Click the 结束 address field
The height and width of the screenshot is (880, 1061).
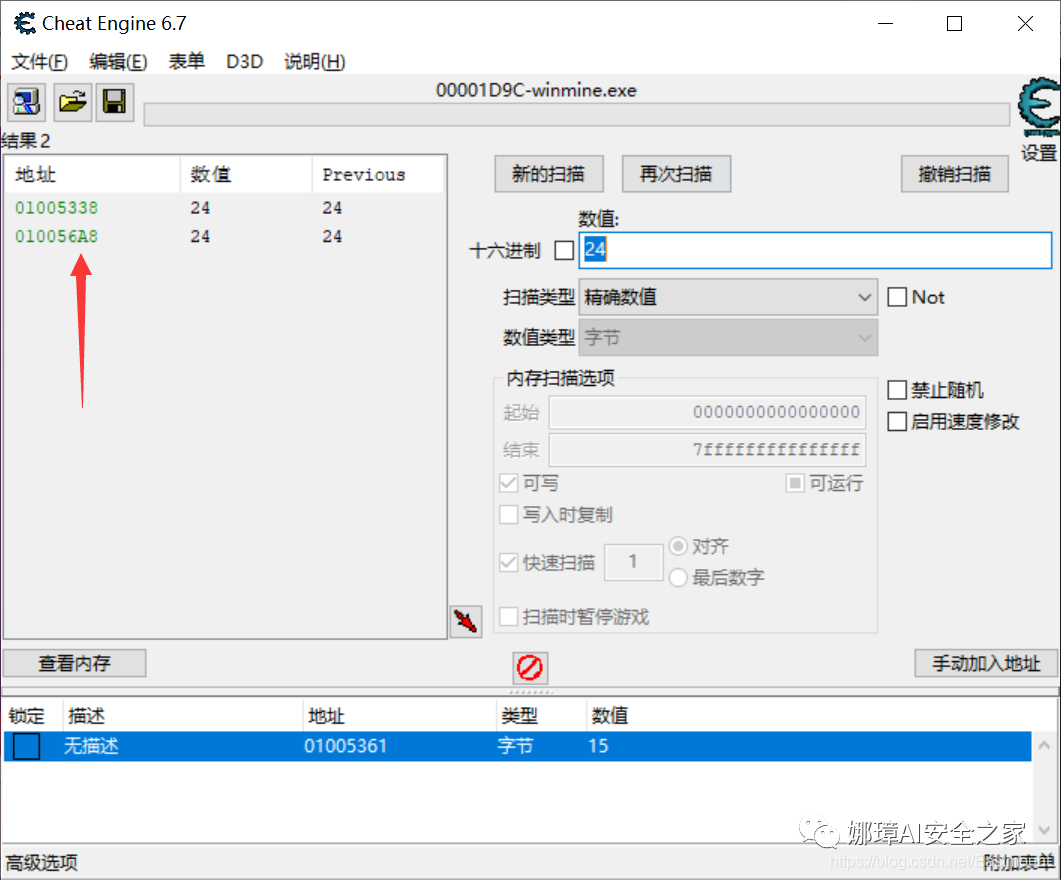pyautogui.click(x=707, y=450)
